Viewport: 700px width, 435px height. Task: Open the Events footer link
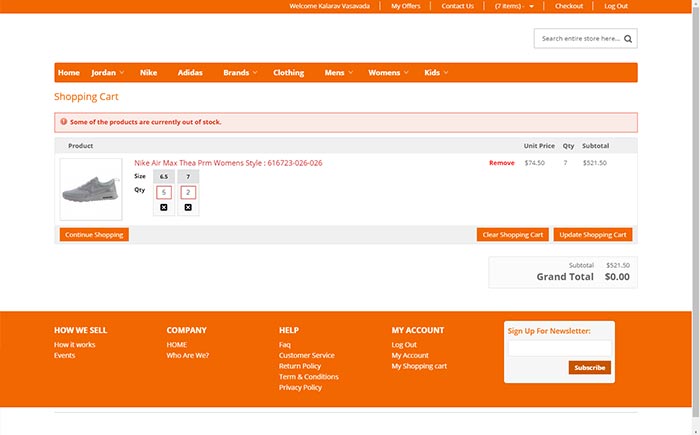tap(64, 355)
